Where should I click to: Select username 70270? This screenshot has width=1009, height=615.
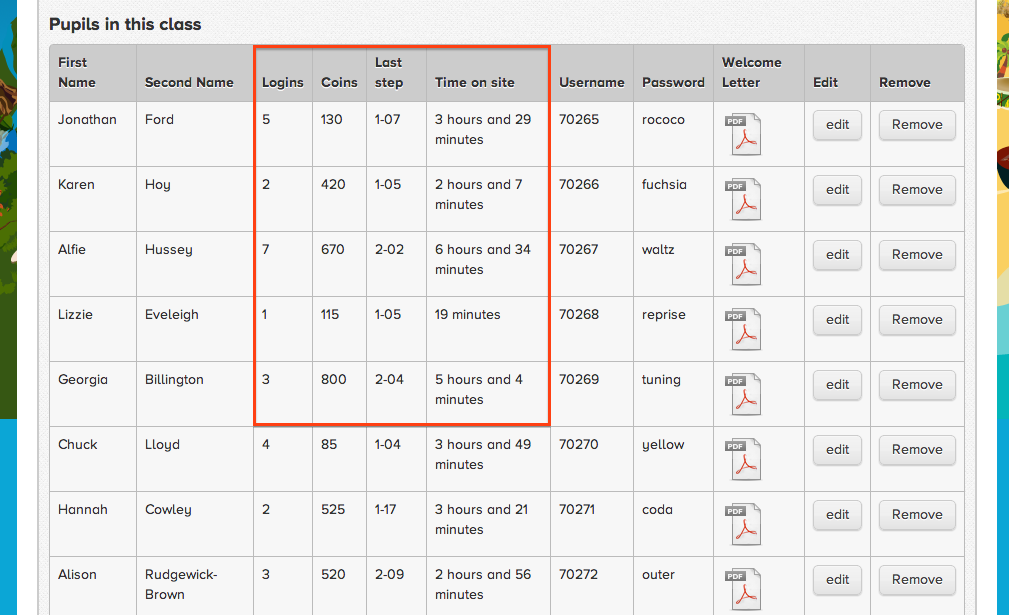(579, 445)
